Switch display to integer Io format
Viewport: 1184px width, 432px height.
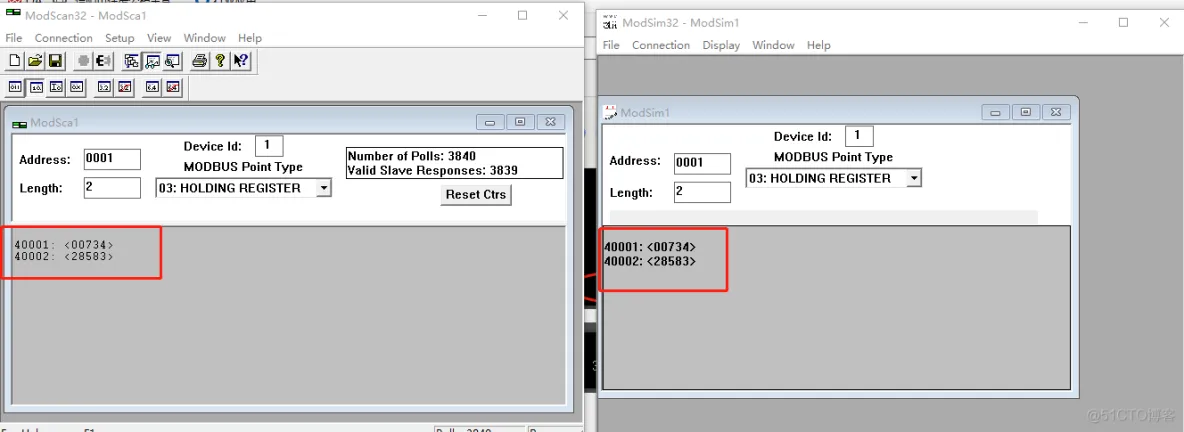click(x=56, y=88)
